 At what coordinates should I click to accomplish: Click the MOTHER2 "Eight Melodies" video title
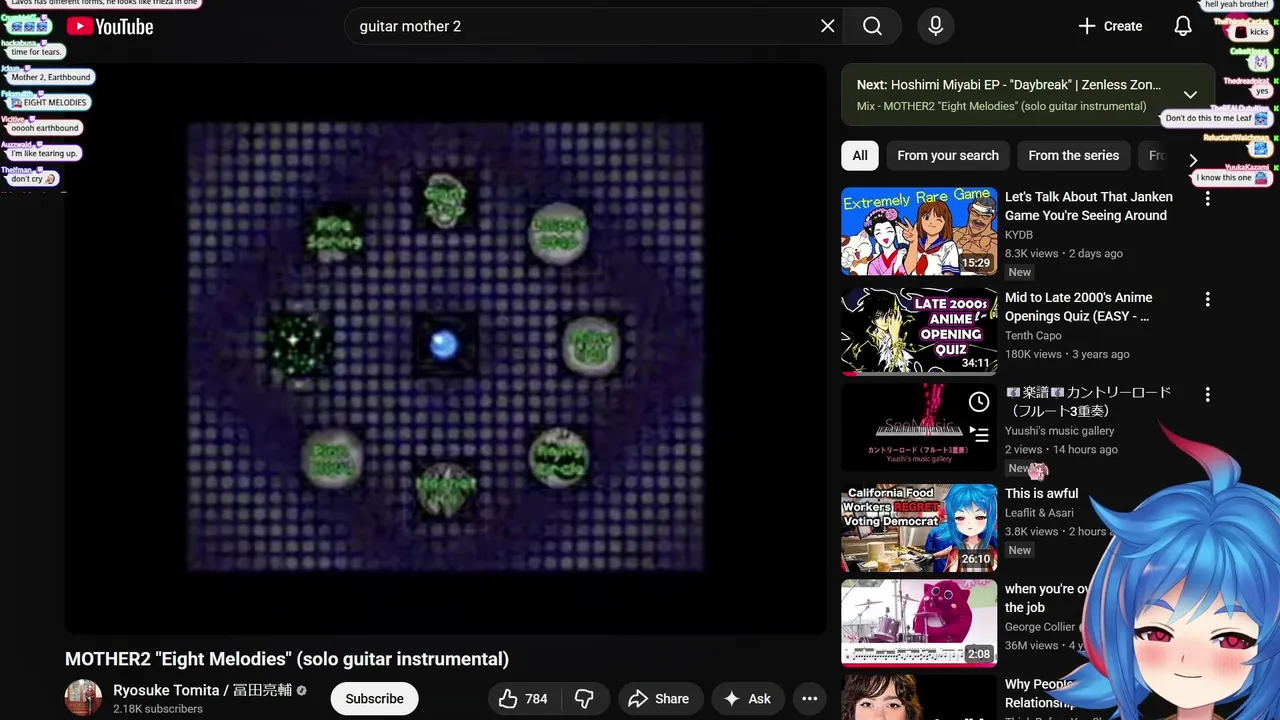(287, 659)
